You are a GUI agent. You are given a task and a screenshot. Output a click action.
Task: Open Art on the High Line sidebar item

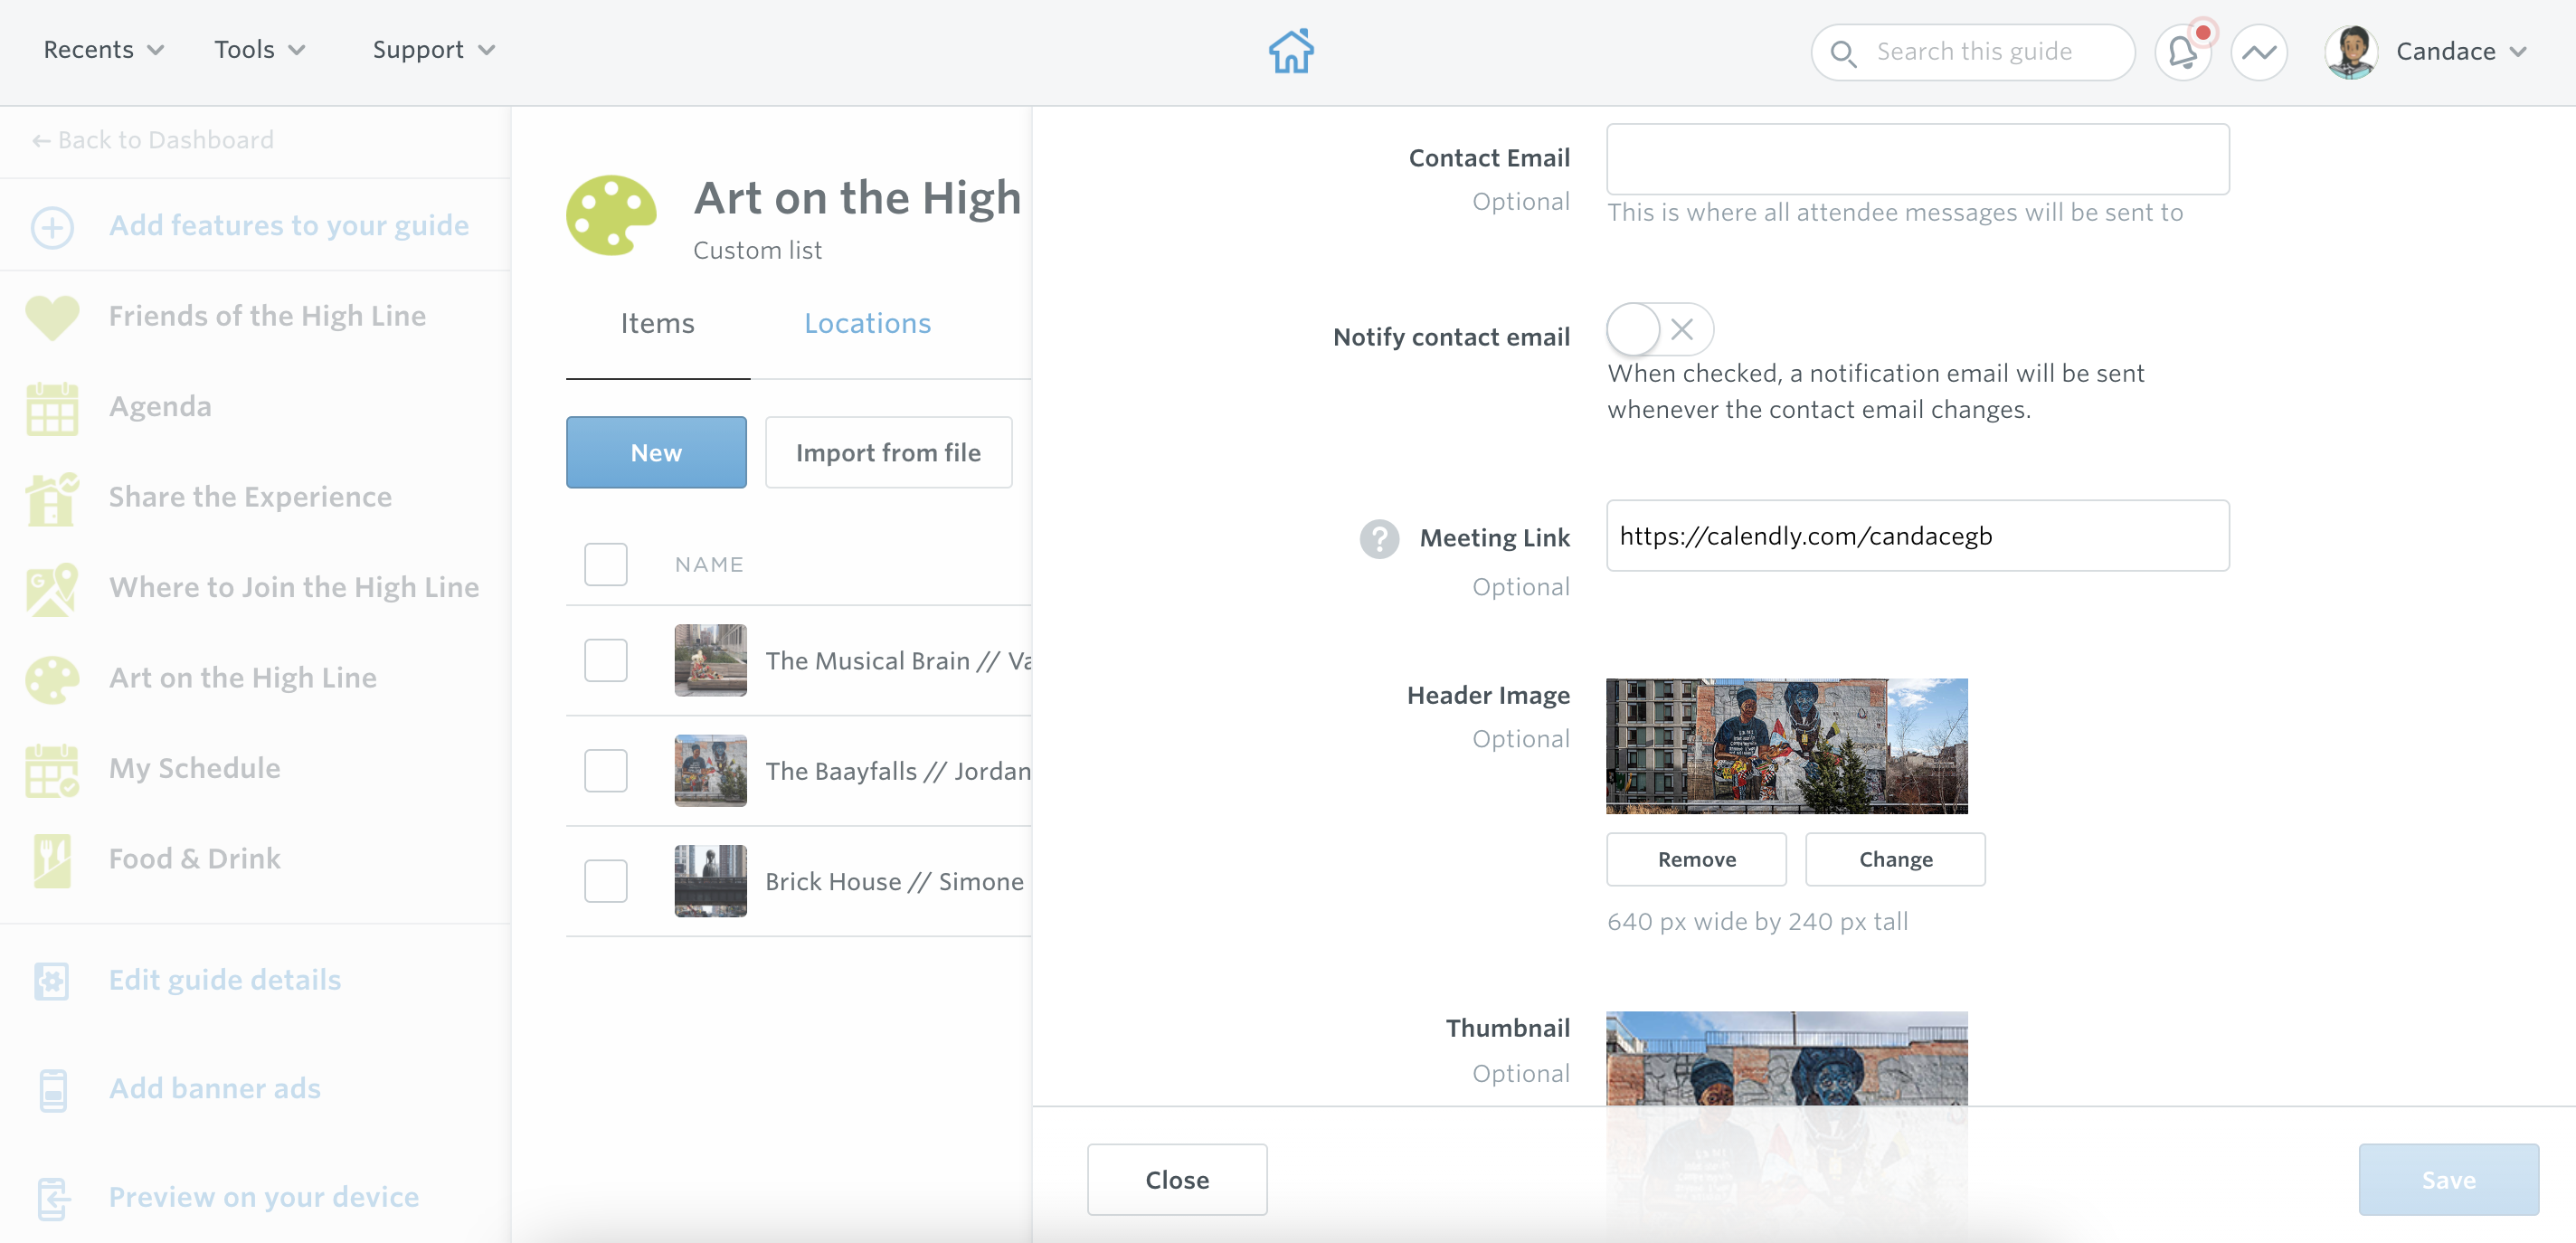(x=243, y=678)
